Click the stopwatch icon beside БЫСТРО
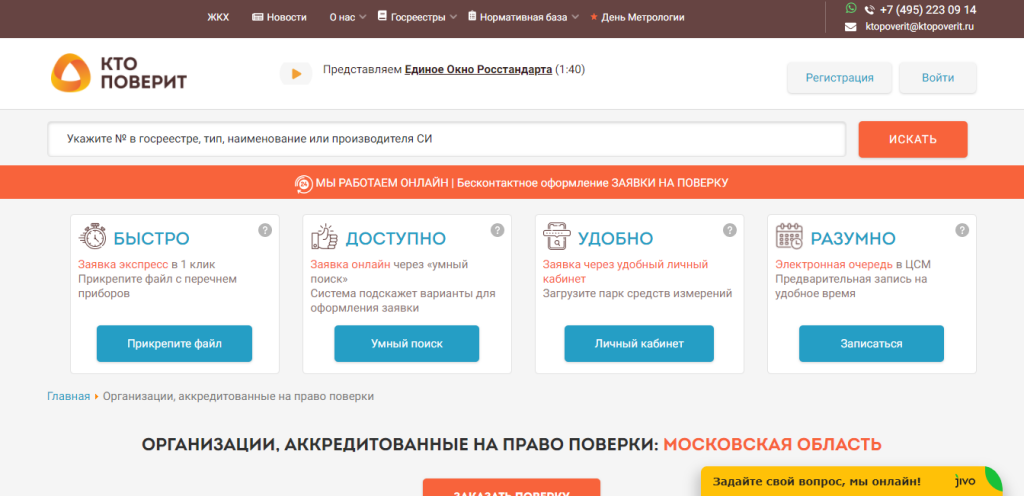Viewport: 1024px width, 496px height. pos(93,238)
